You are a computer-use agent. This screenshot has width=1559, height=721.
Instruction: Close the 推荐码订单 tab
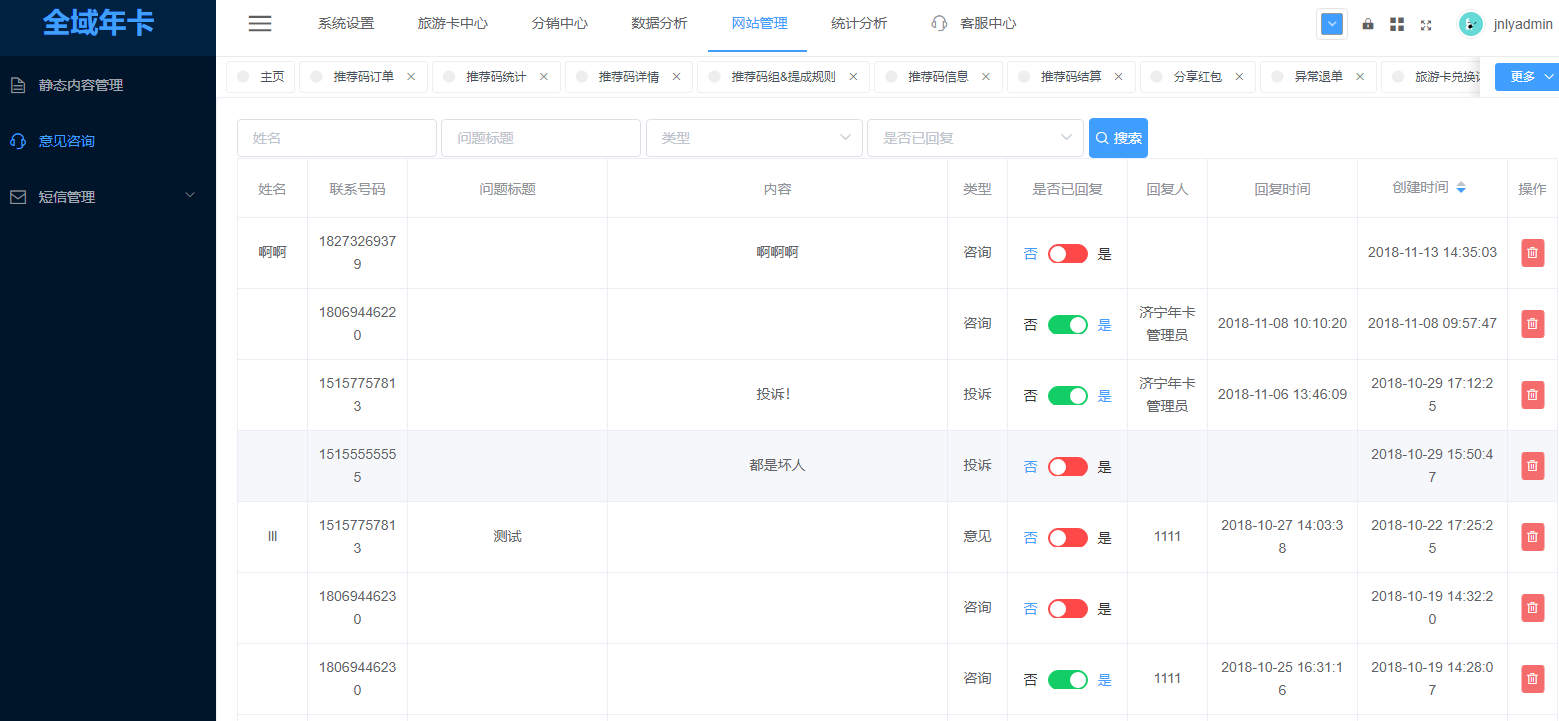pyautogui.click(x=411, y=77)
